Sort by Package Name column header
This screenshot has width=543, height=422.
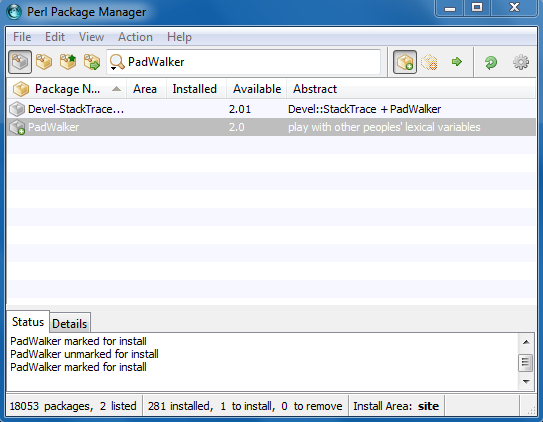pyautogui.click(x=67, y=89)
